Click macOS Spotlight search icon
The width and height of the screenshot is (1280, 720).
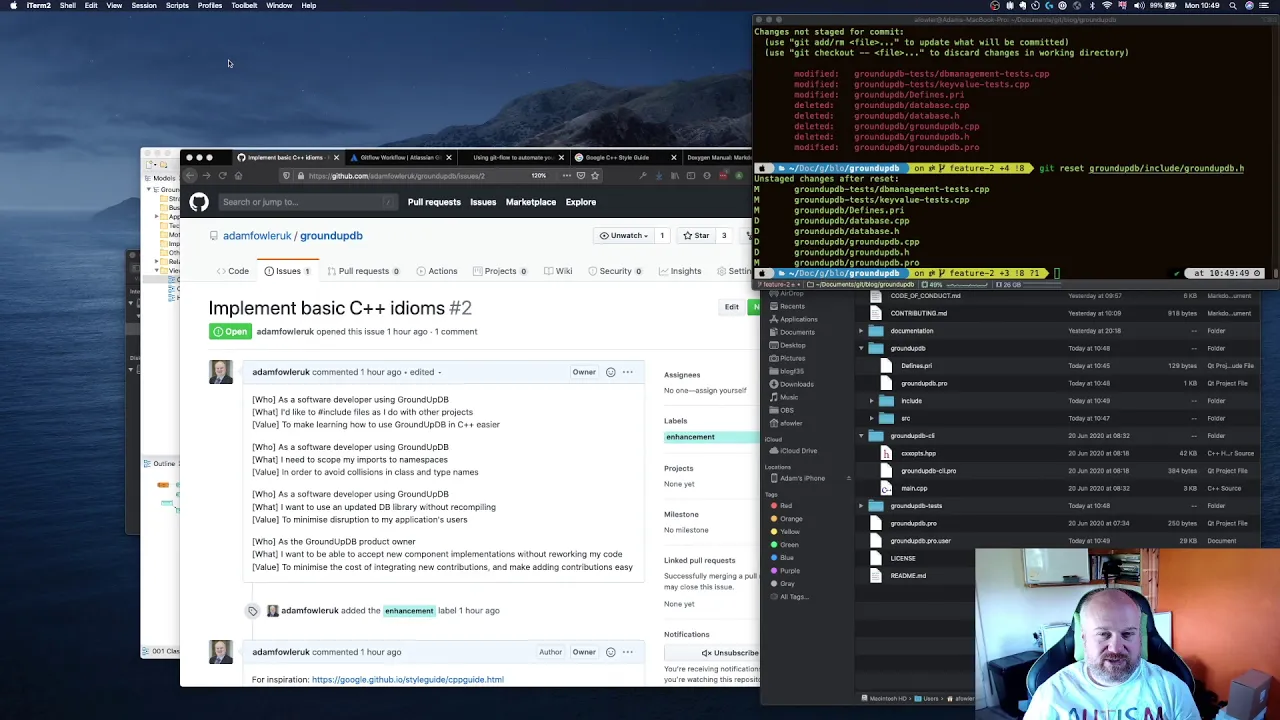[x=1231, y=6]
